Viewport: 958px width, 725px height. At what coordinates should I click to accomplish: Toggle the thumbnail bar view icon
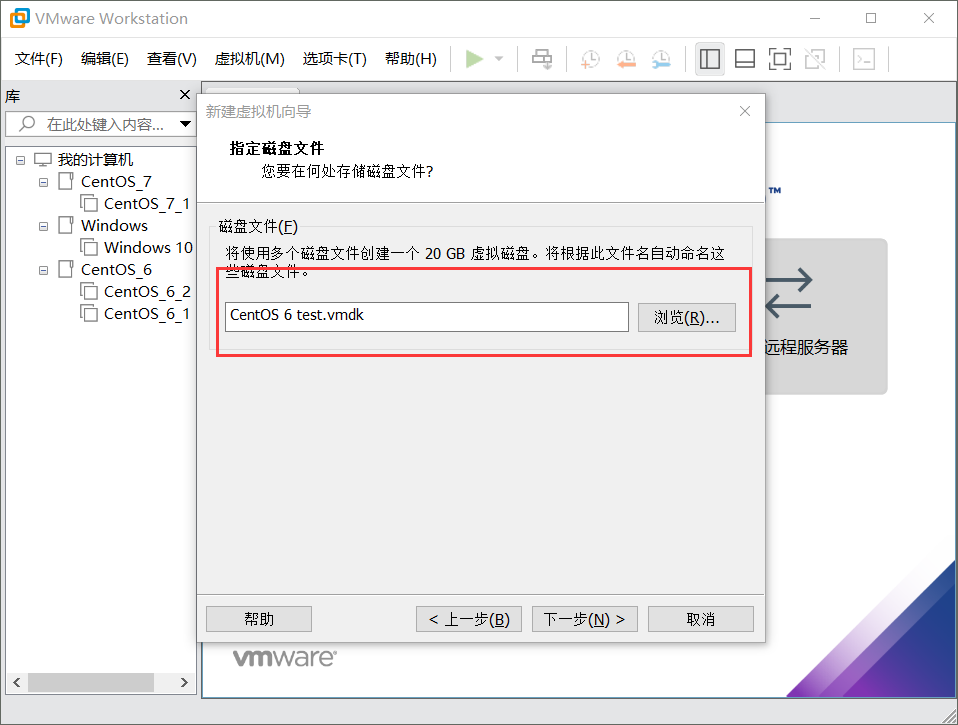pos(745,59)
